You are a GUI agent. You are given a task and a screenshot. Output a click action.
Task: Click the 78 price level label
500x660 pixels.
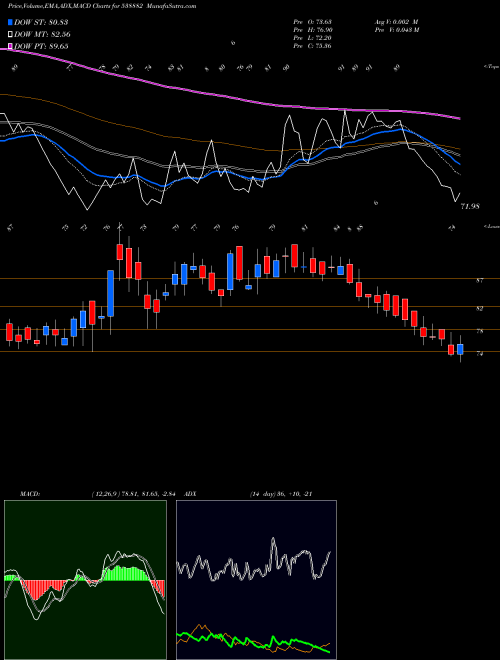479,331
